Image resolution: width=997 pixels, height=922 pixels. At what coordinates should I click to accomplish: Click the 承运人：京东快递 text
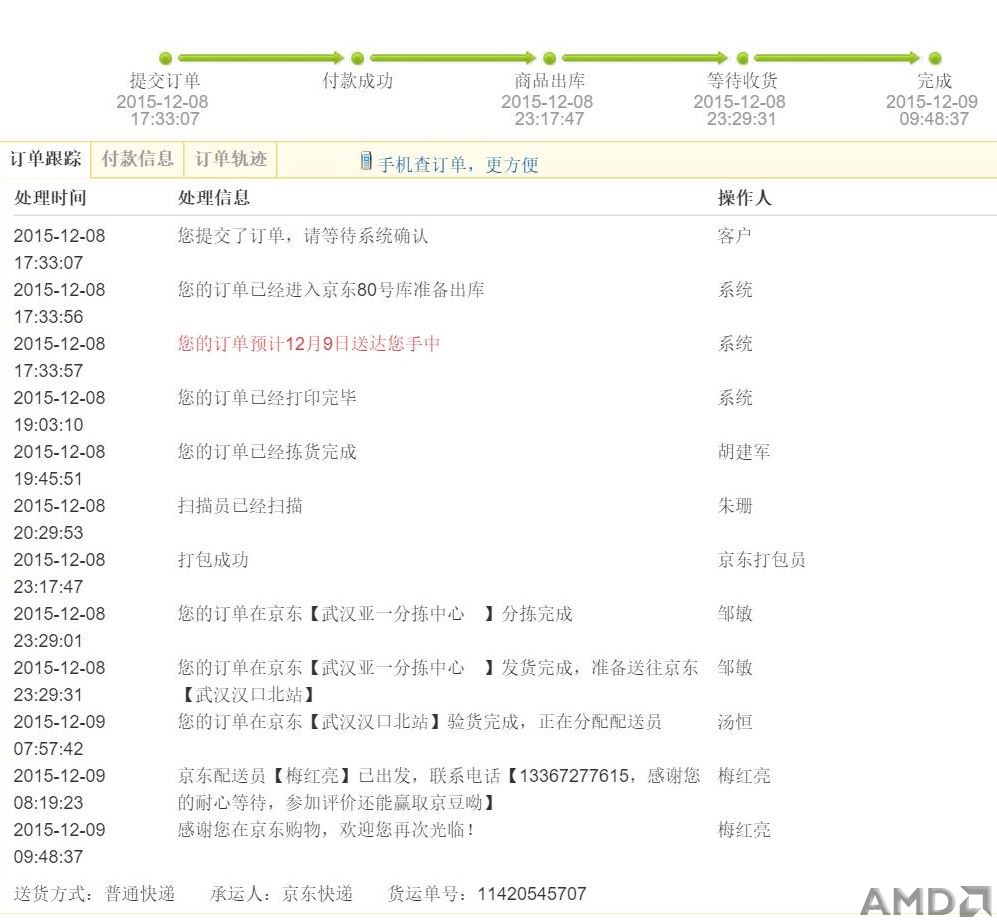click(x=281, y=894)
